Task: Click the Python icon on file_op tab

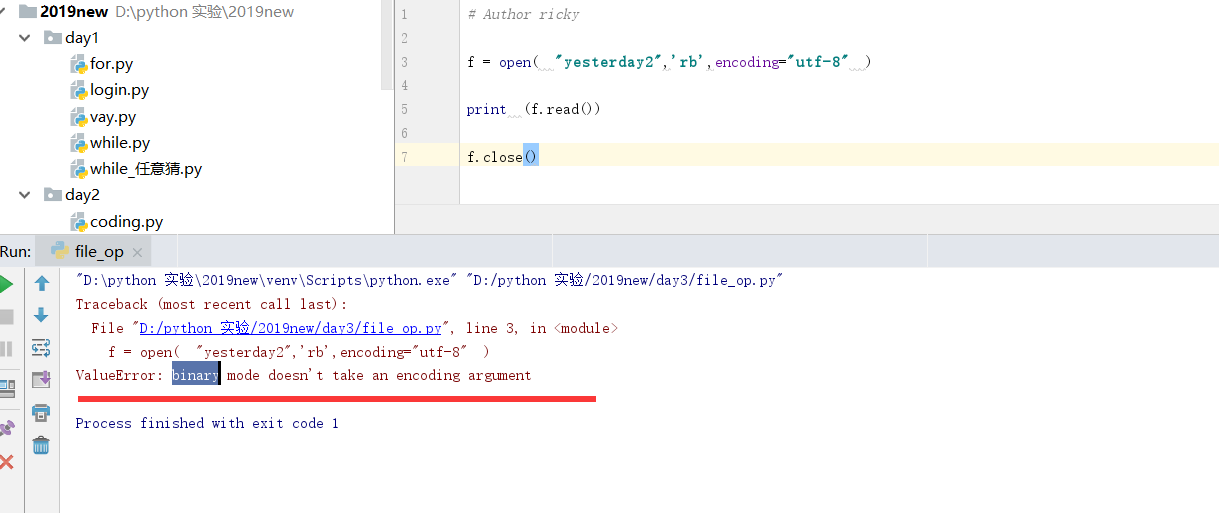Action: click(60, 251)
